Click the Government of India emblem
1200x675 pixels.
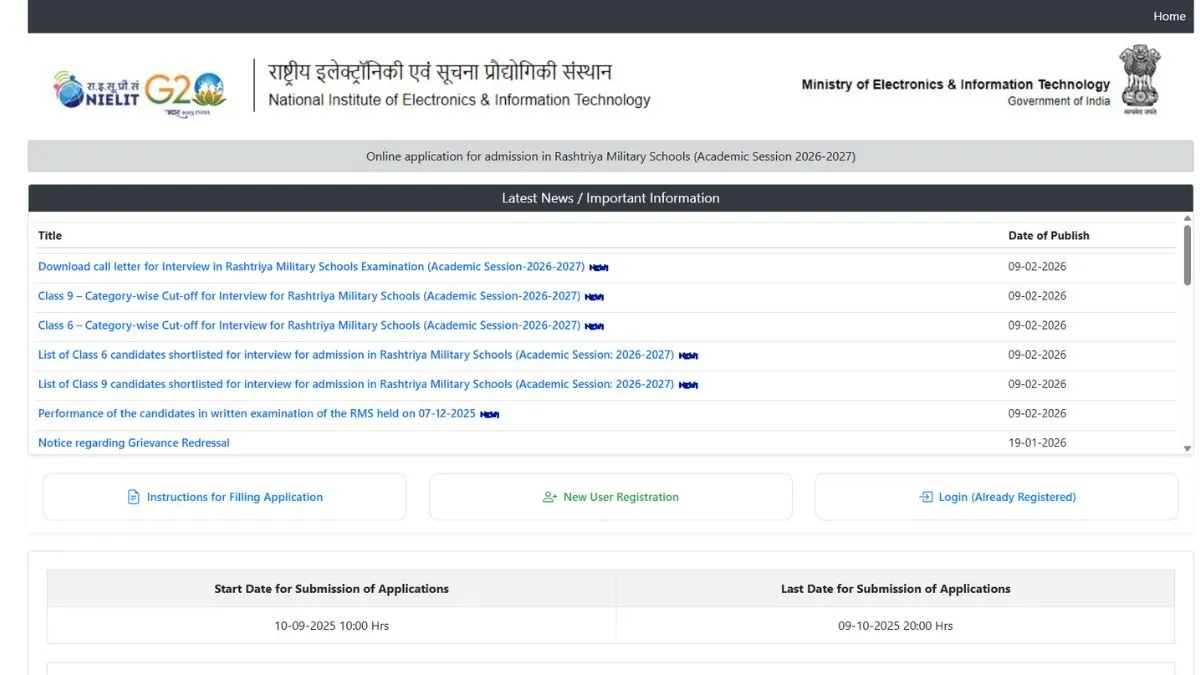point(1139,79)
